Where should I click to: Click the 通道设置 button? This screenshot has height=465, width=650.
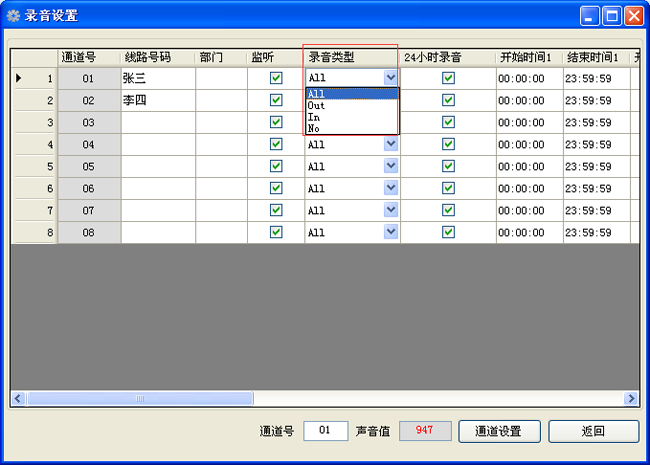pyautogui.click(x=500, y=431)
